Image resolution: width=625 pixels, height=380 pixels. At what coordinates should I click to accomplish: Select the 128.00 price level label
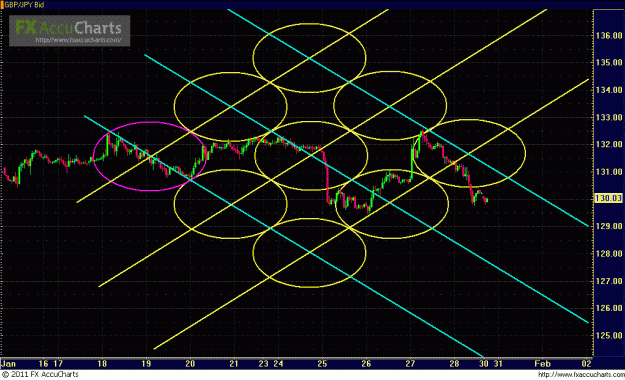609,254
